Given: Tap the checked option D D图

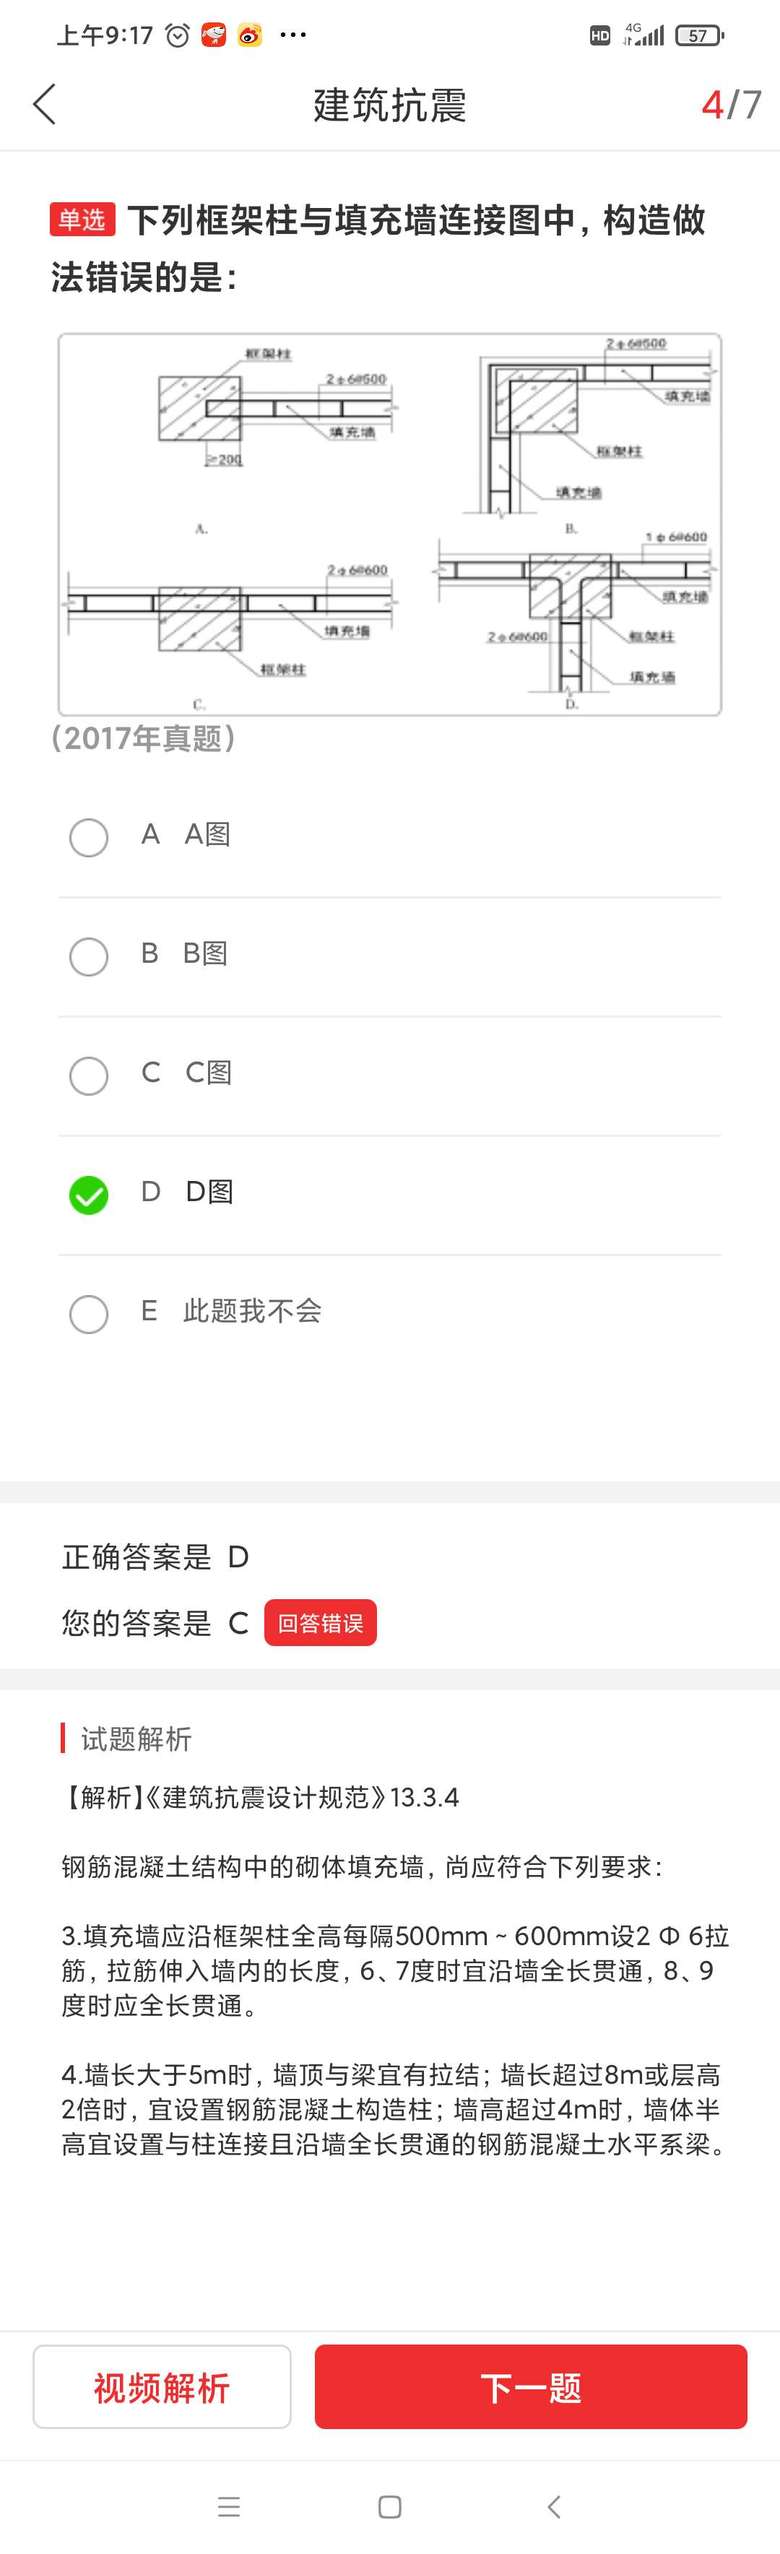Looking at the screenshot, I should click(x=89, y=1194).
